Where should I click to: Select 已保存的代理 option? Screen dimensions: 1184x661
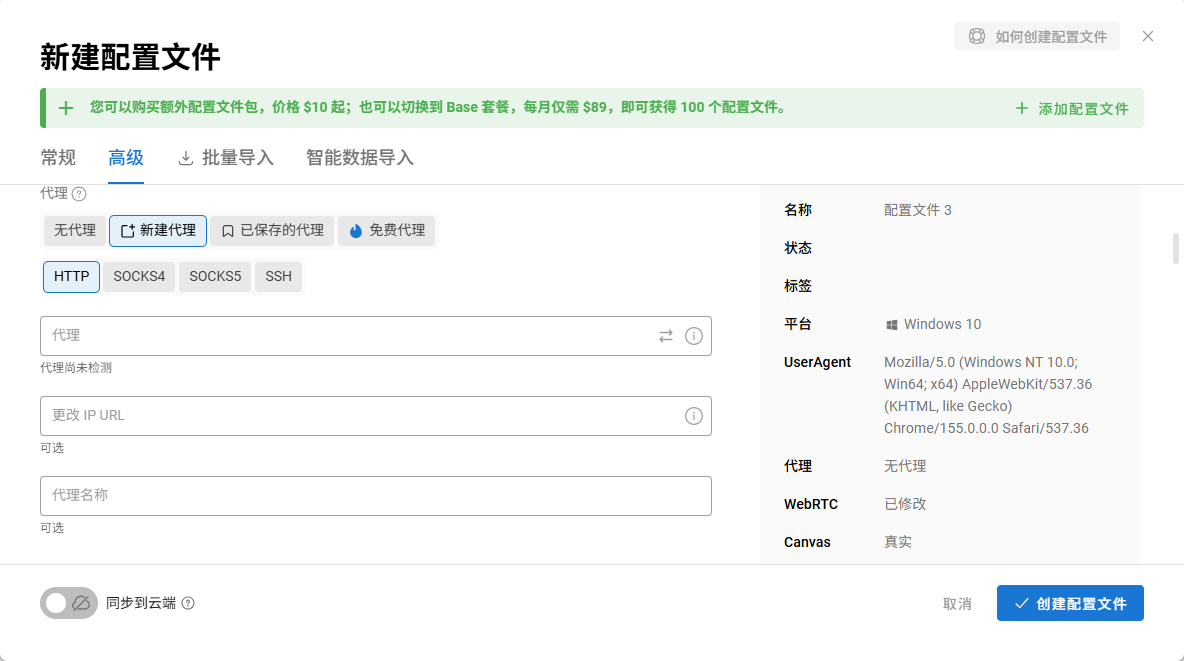pyautogui.click(x=272, y=230)
